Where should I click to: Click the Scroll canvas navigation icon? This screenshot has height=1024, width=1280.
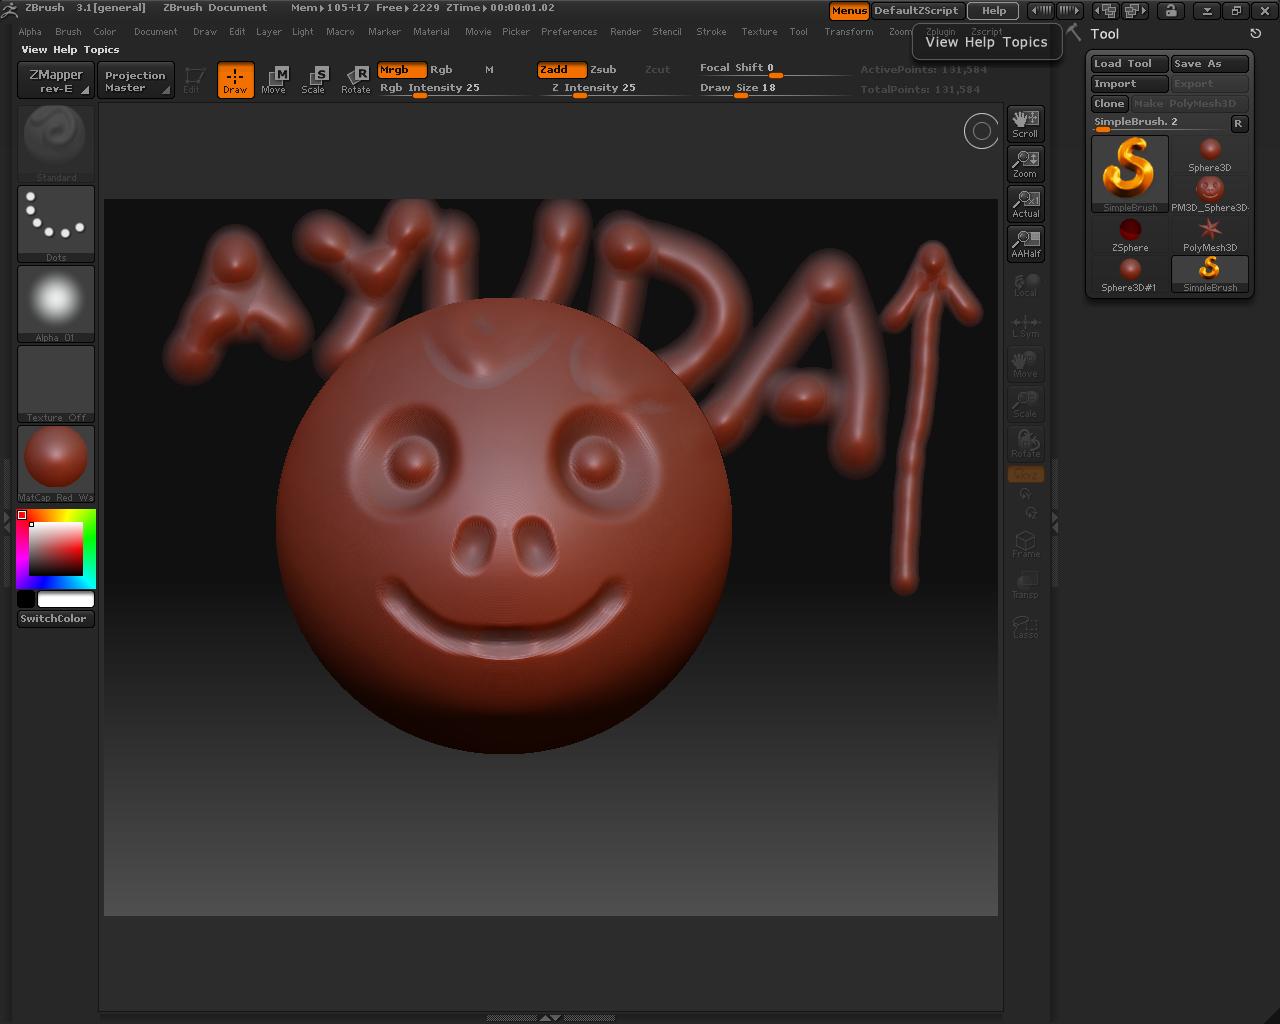click(1025, 123)
